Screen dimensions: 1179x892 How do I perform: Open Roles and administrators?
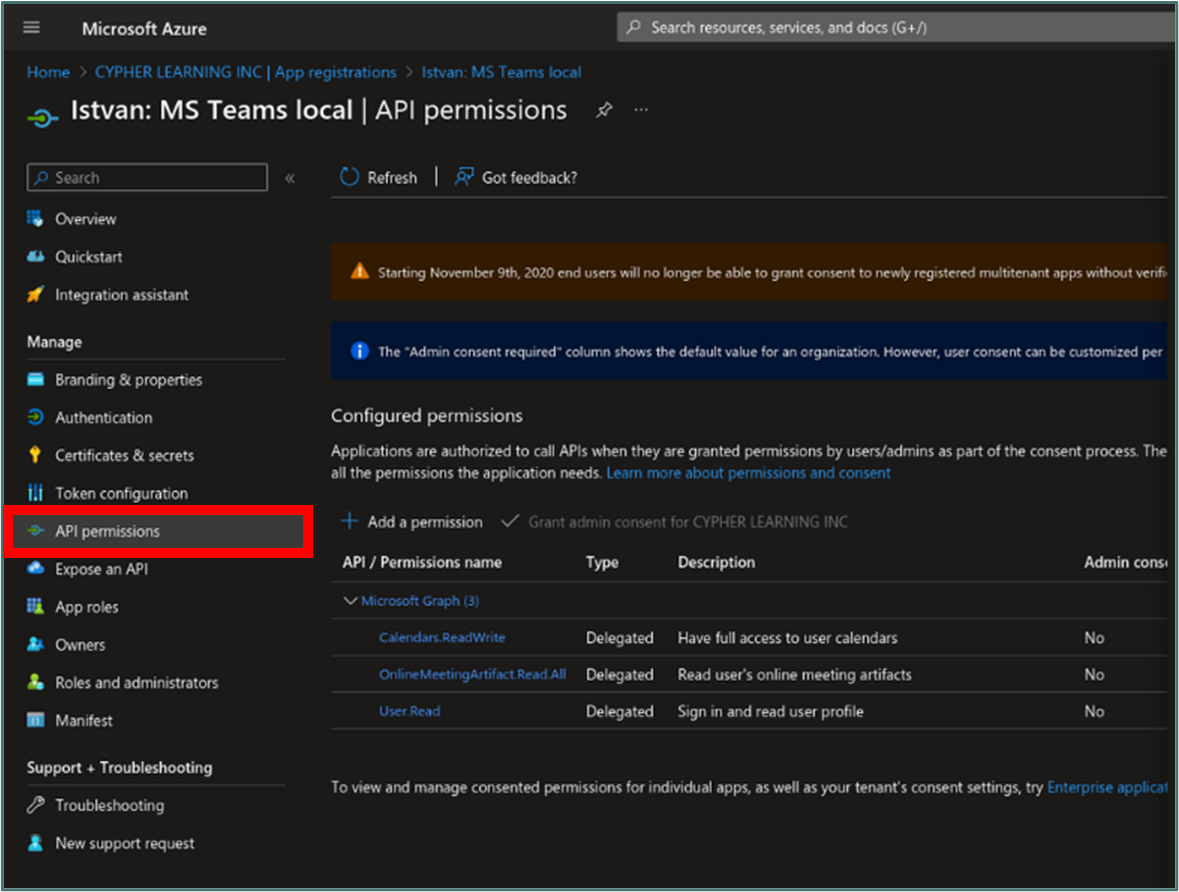(x=137, y=683)
